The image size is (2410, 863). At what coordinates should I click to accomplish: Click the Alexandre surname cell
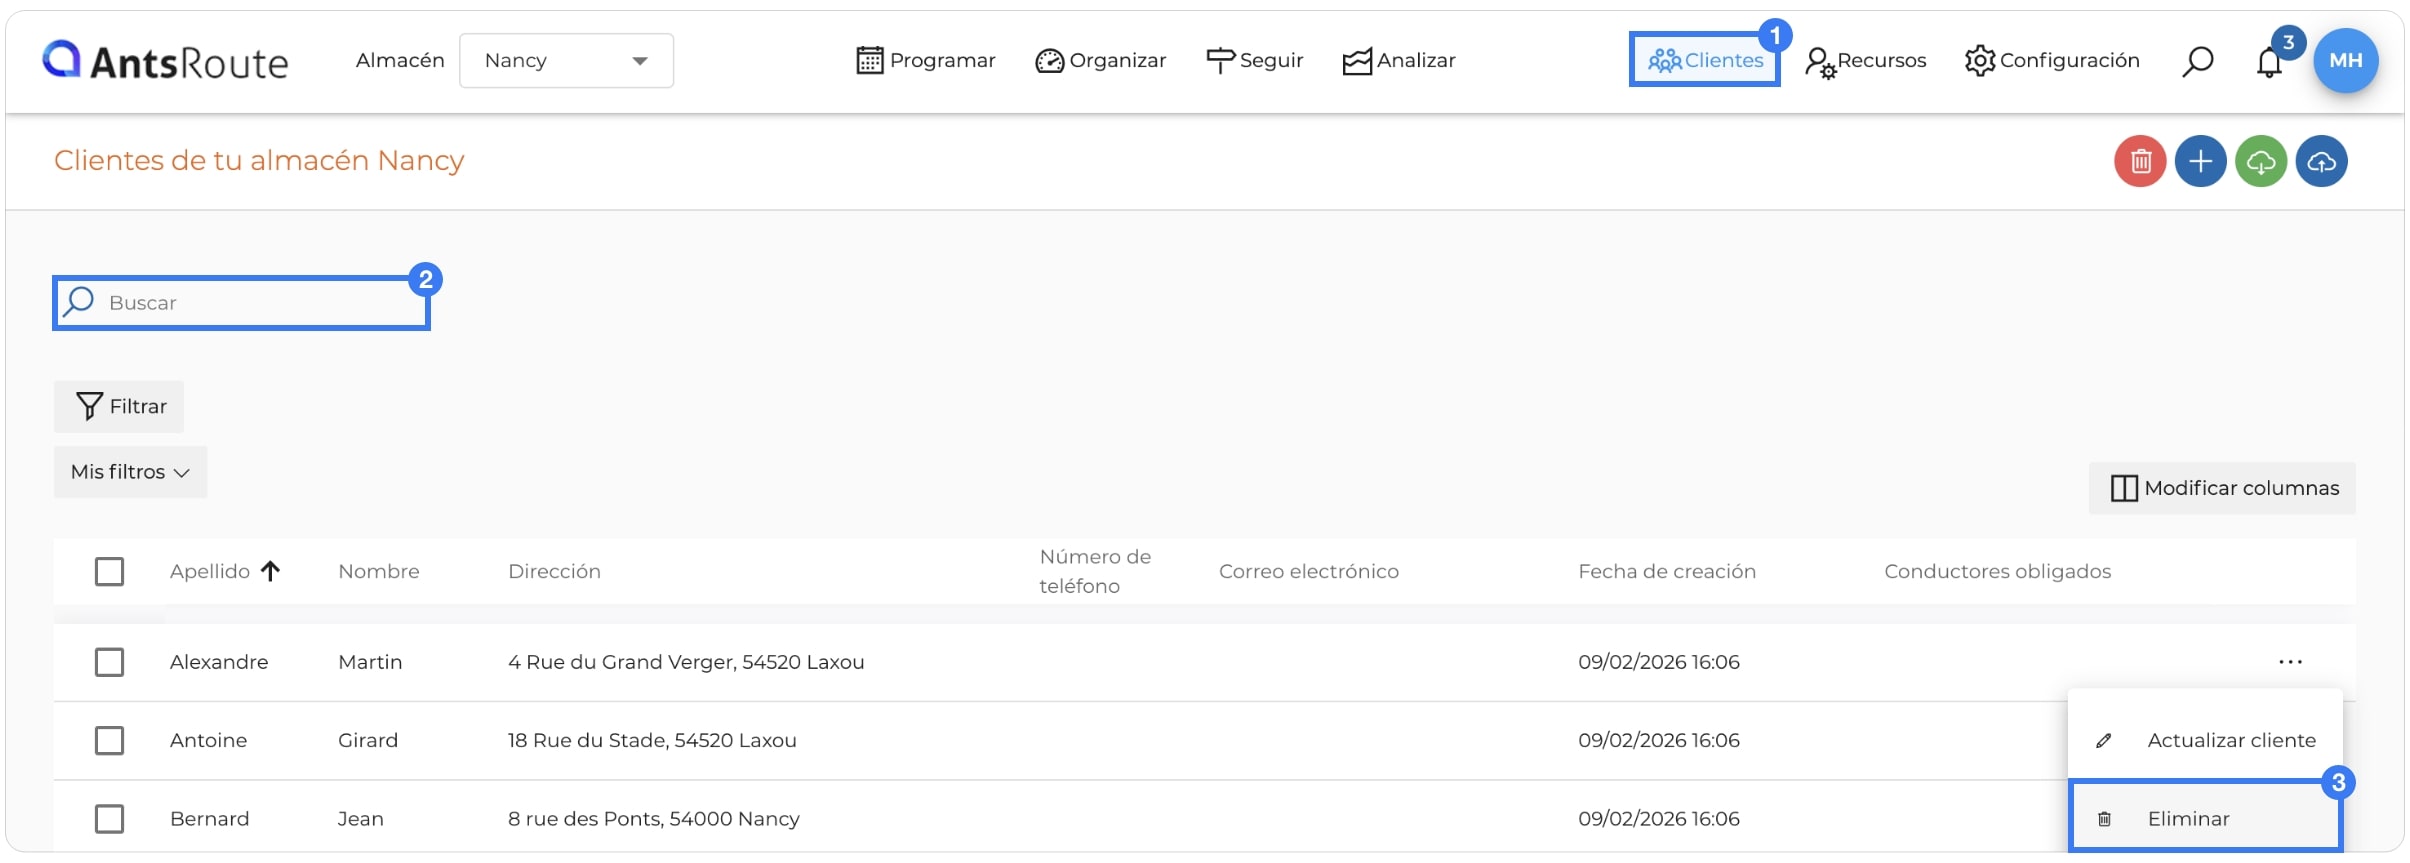pos(219,662)
